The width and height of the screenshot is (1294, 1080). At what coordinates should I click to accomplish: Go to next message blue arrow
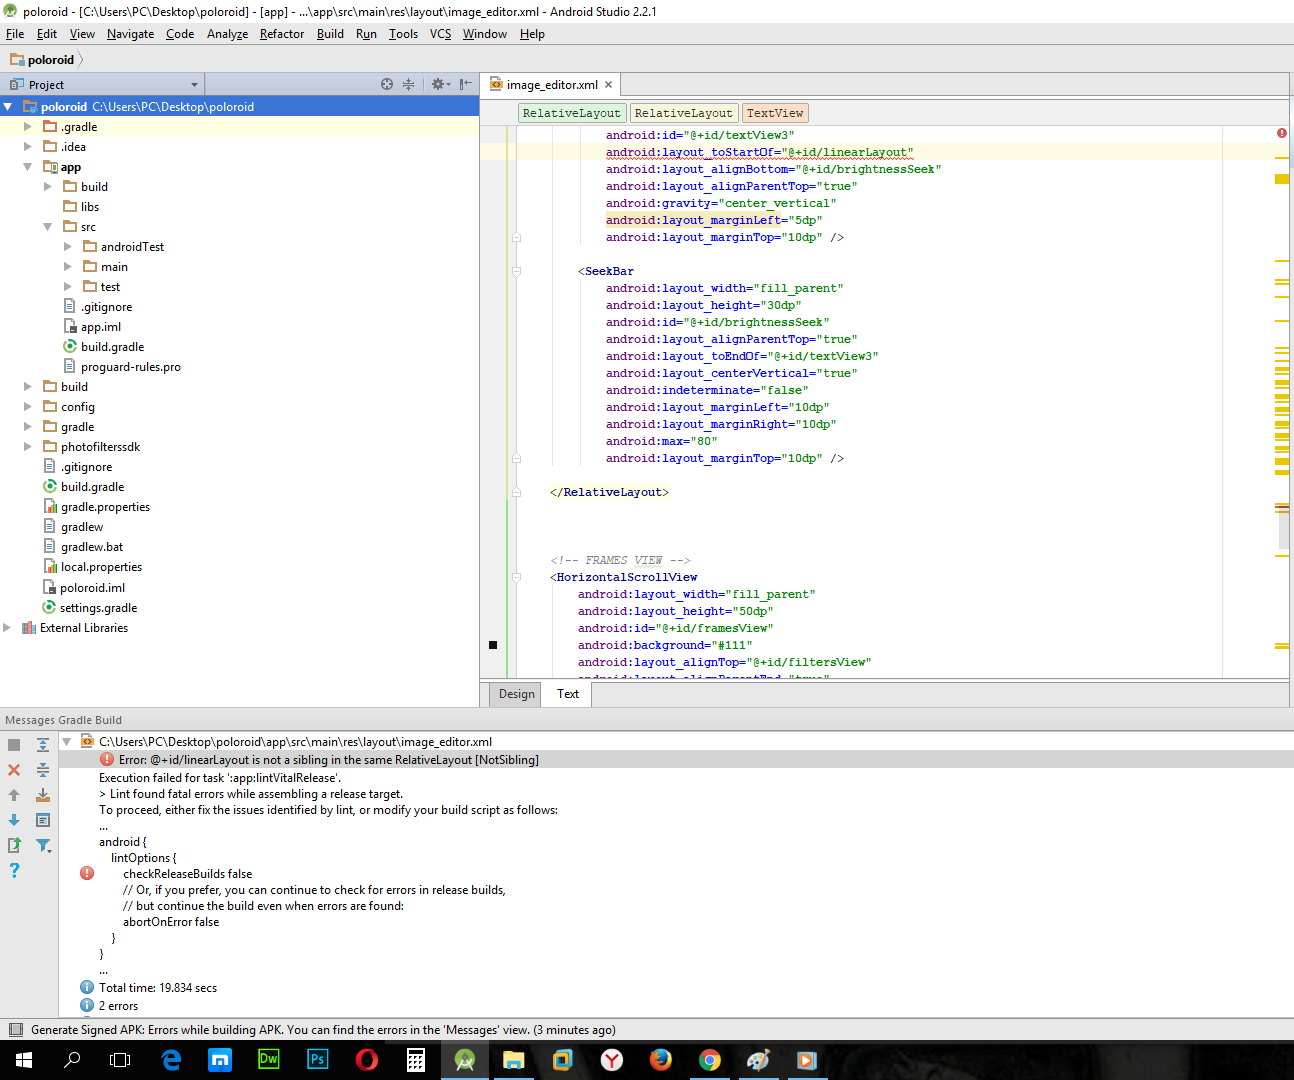tap(14, 820)
